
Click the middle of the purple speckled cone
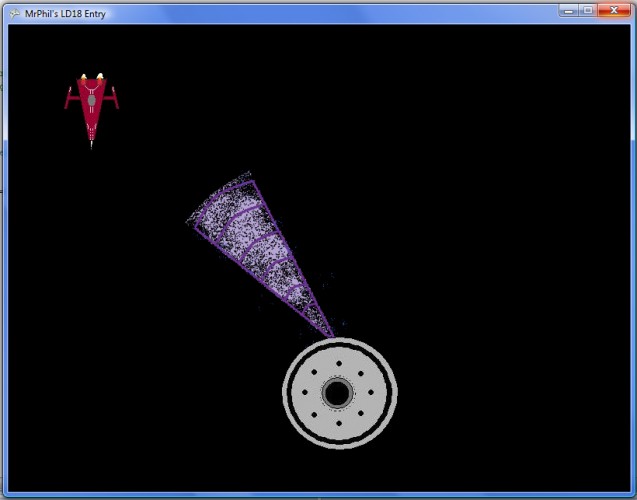click(x=260, y=254)
